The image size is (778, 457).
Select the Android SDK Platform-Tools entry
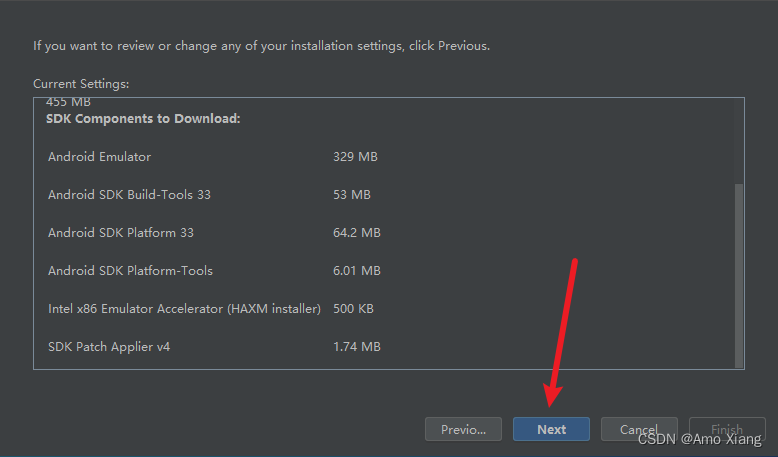point(130,271)
